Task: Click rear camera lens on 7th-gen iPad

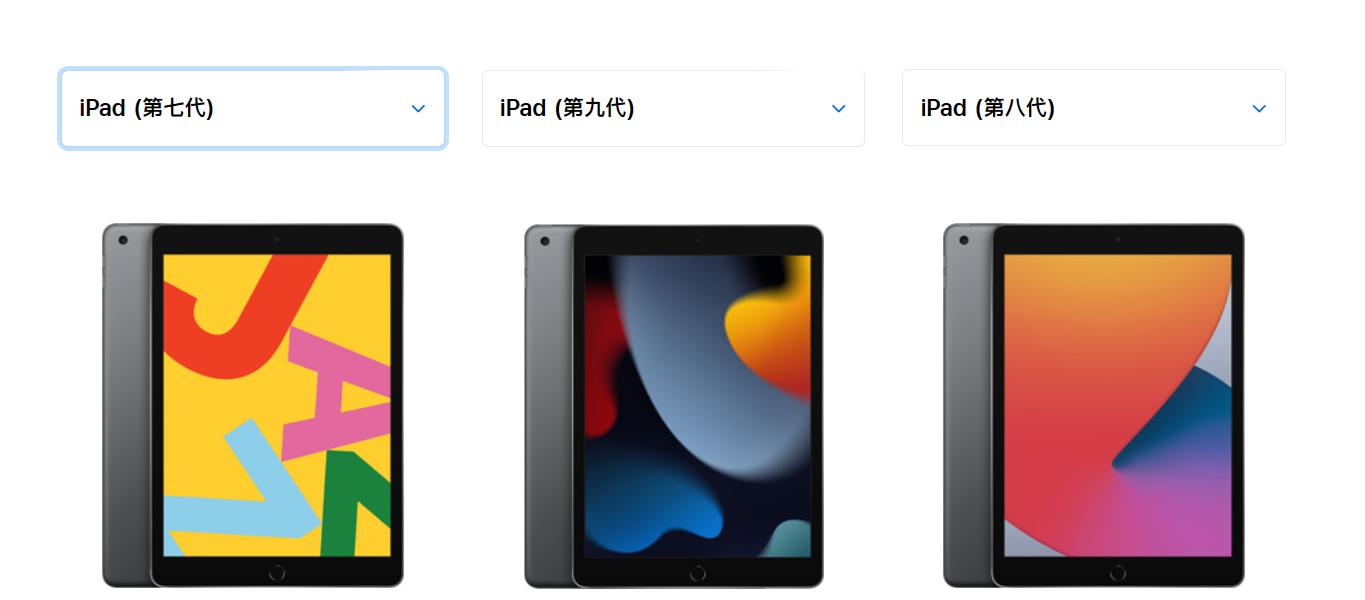Action: [123, 240]
